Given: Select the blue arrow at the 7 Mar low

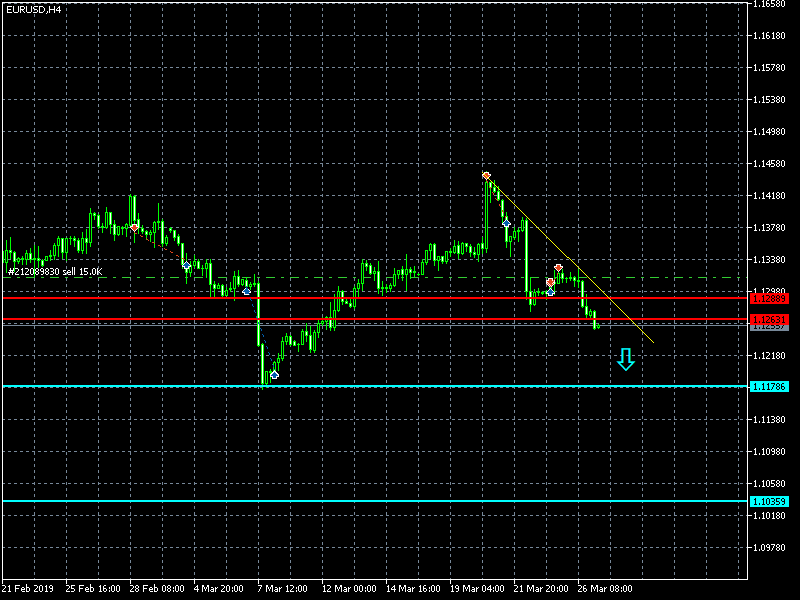Looking at the screenshot, I should (274, 375).
